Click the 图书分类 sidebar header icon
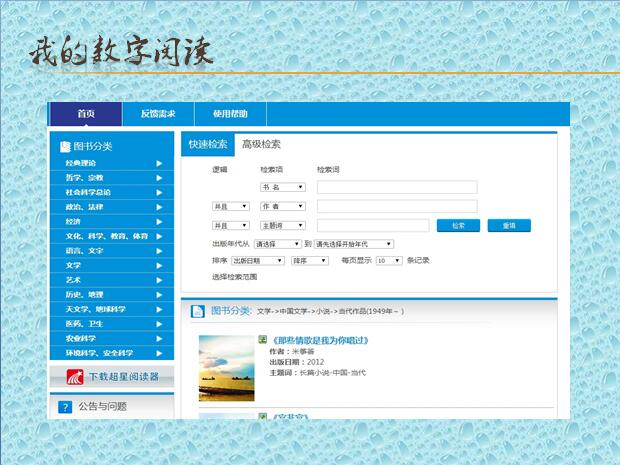620x465 pixels. point(65,146)
